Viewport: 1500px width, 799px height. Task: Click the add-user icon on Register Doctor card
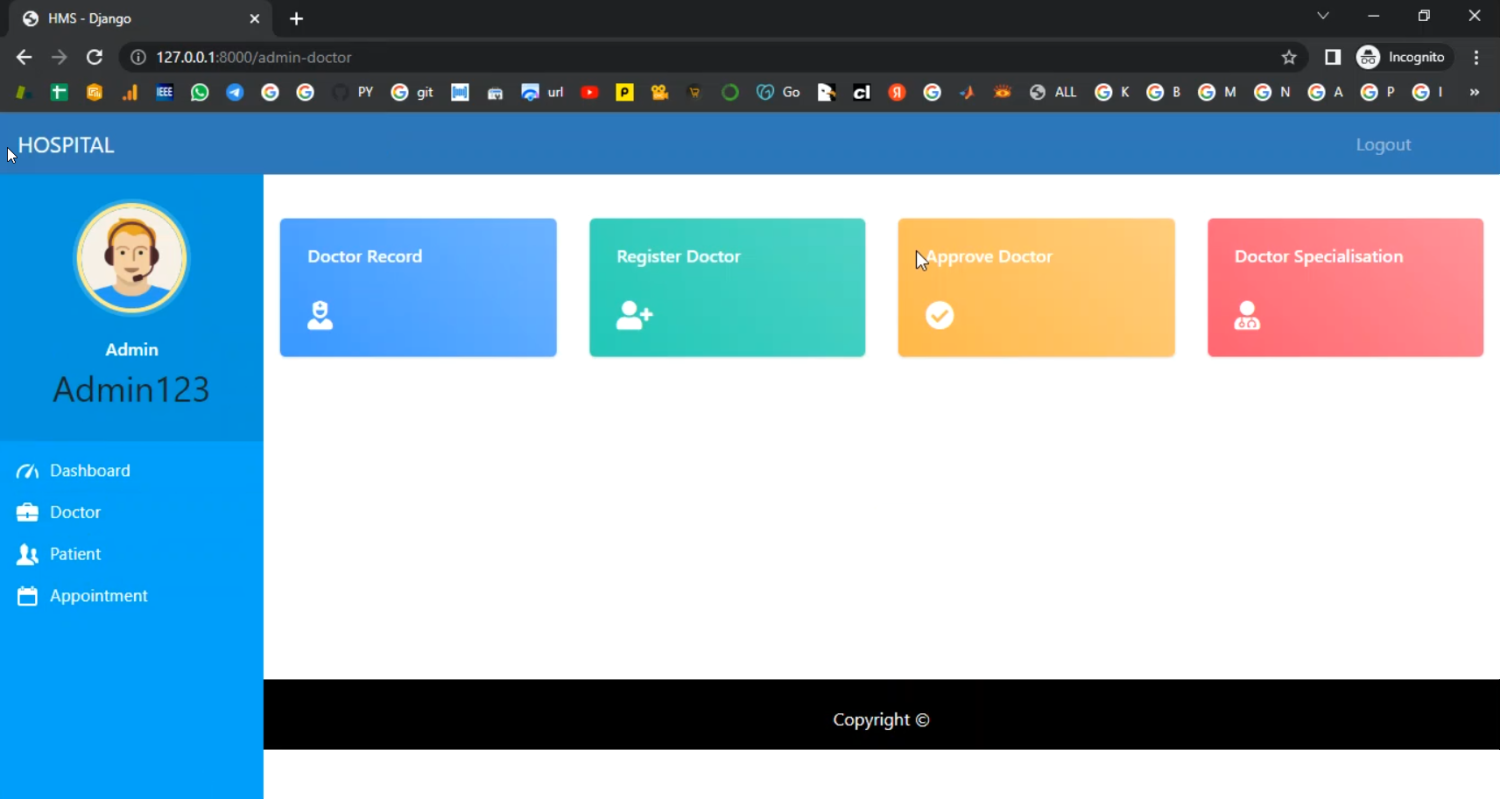634,316
